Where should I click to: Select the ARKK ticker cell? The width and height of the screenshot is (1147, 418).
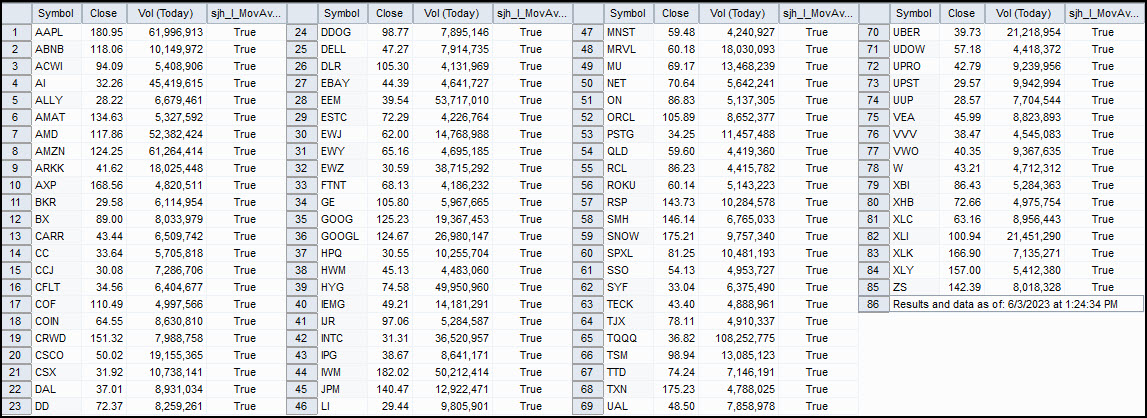coord(56,168)
